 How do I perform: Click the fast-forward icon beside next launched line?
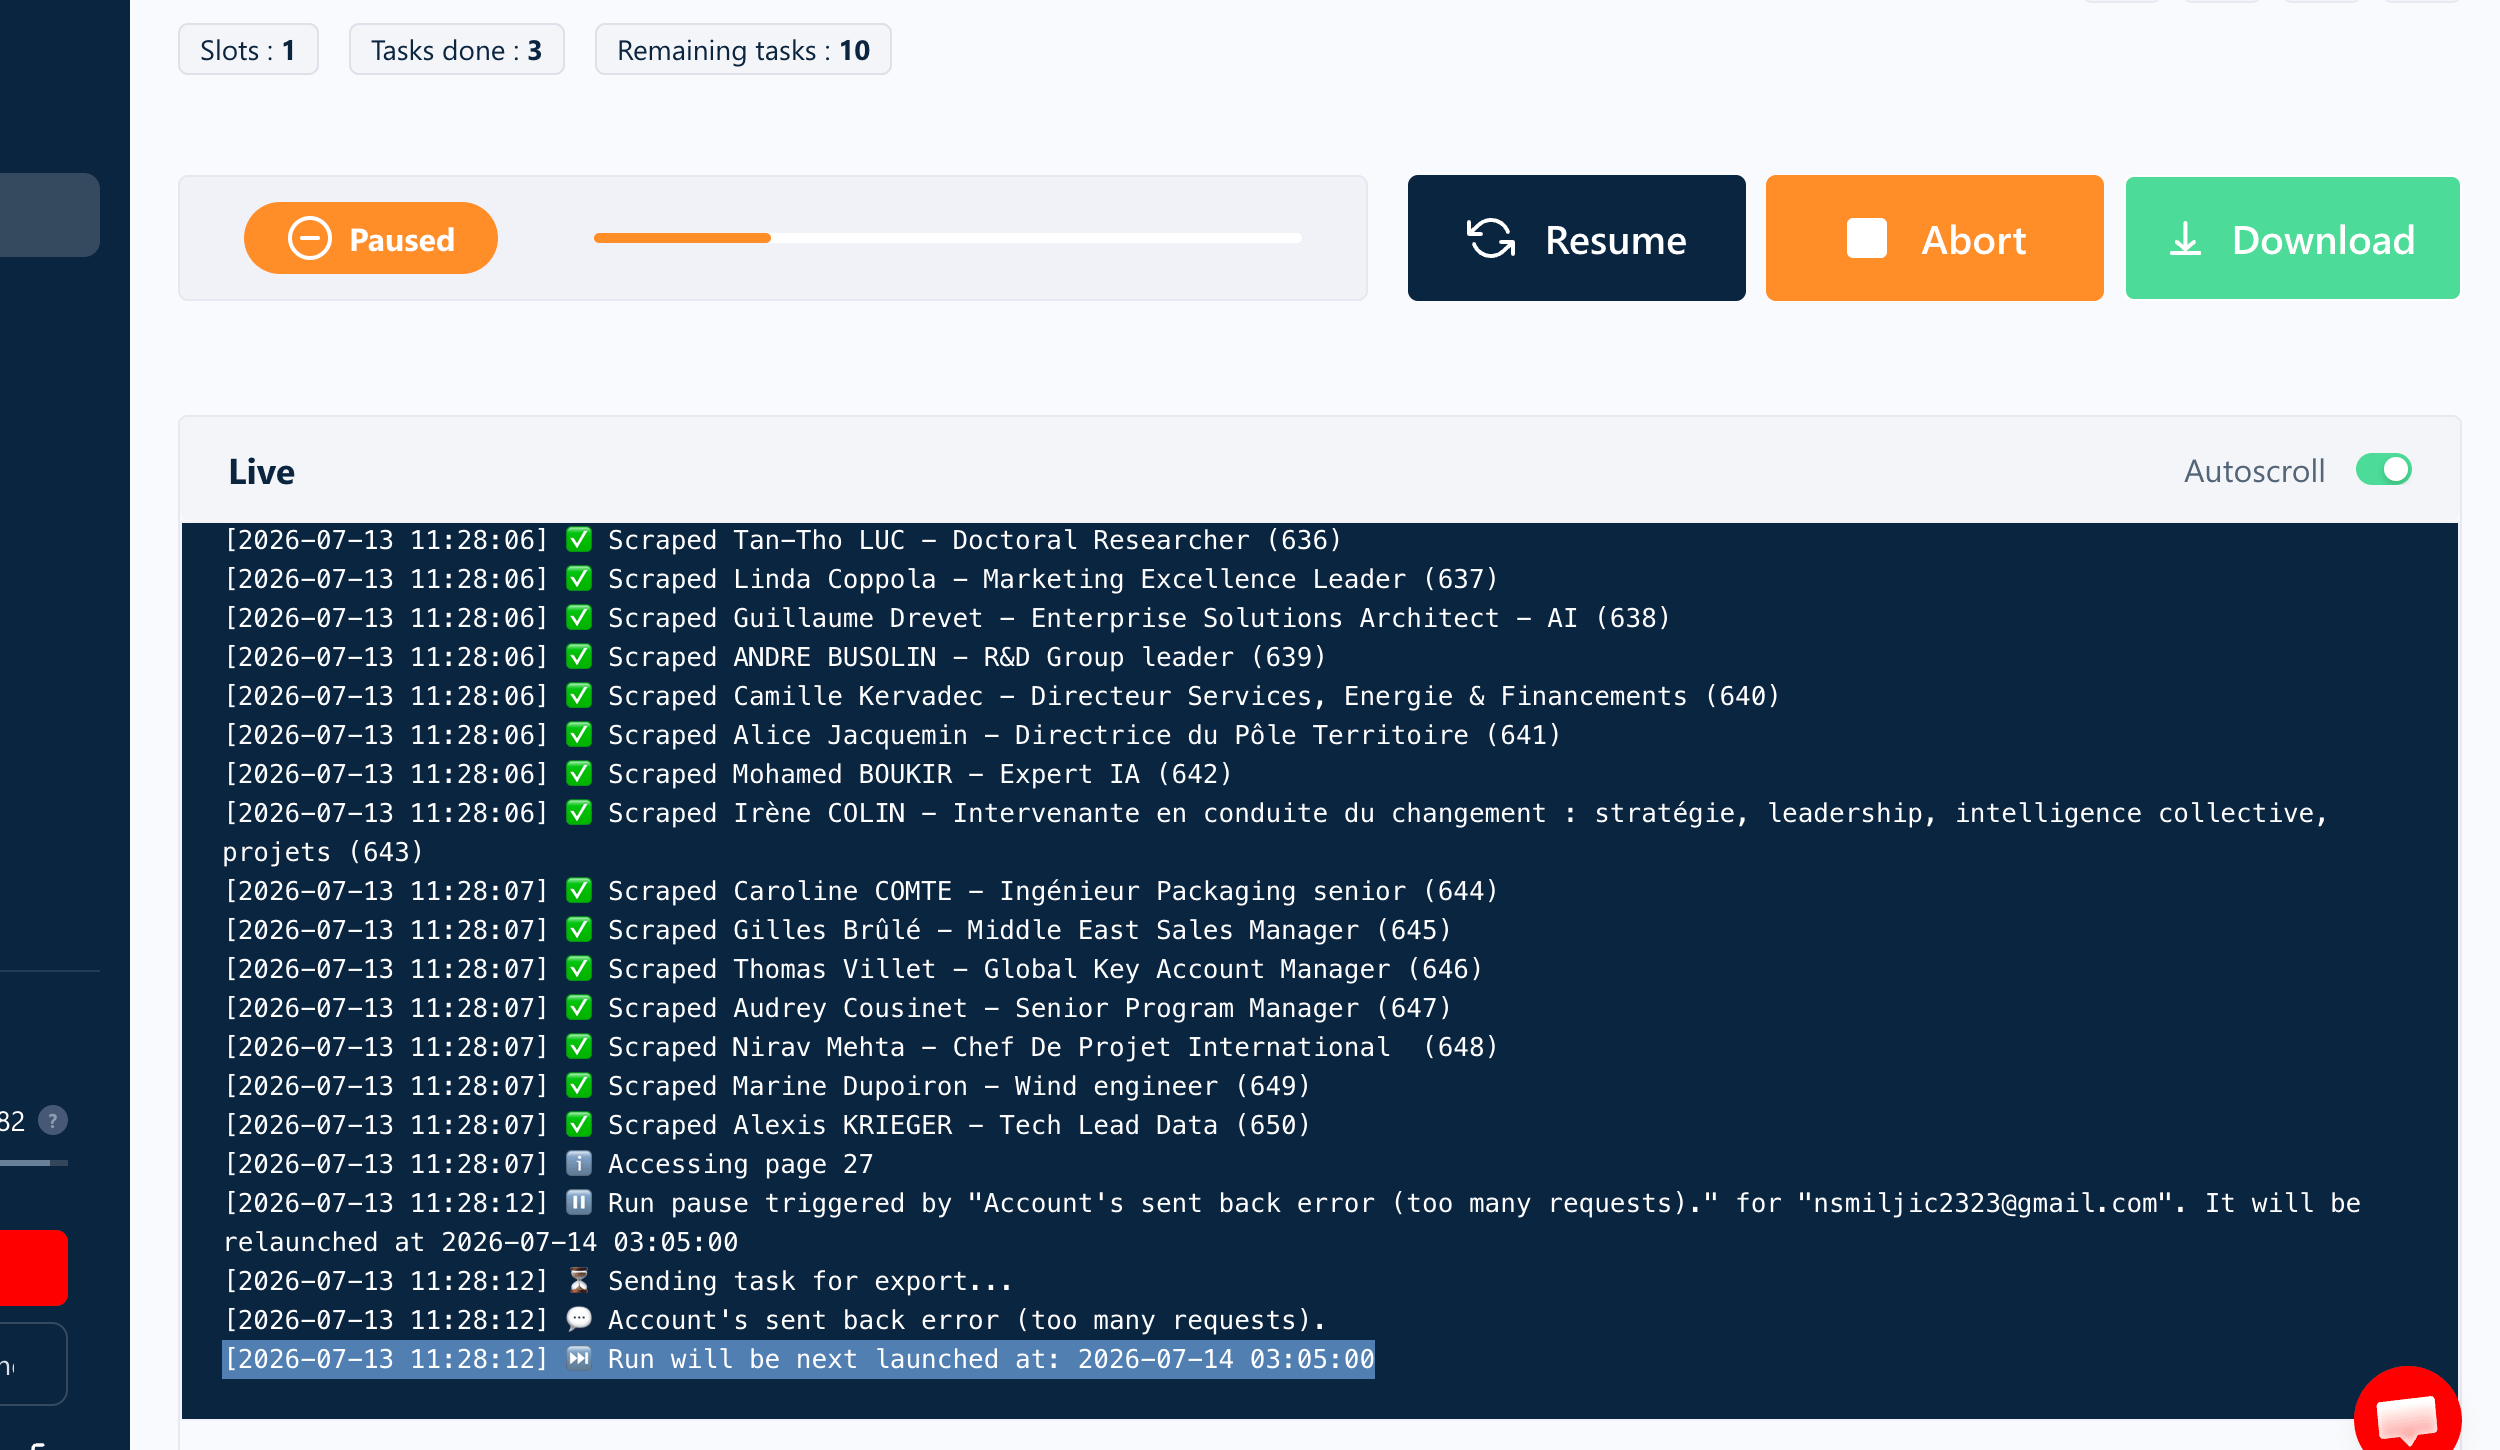coord(579,1358)
